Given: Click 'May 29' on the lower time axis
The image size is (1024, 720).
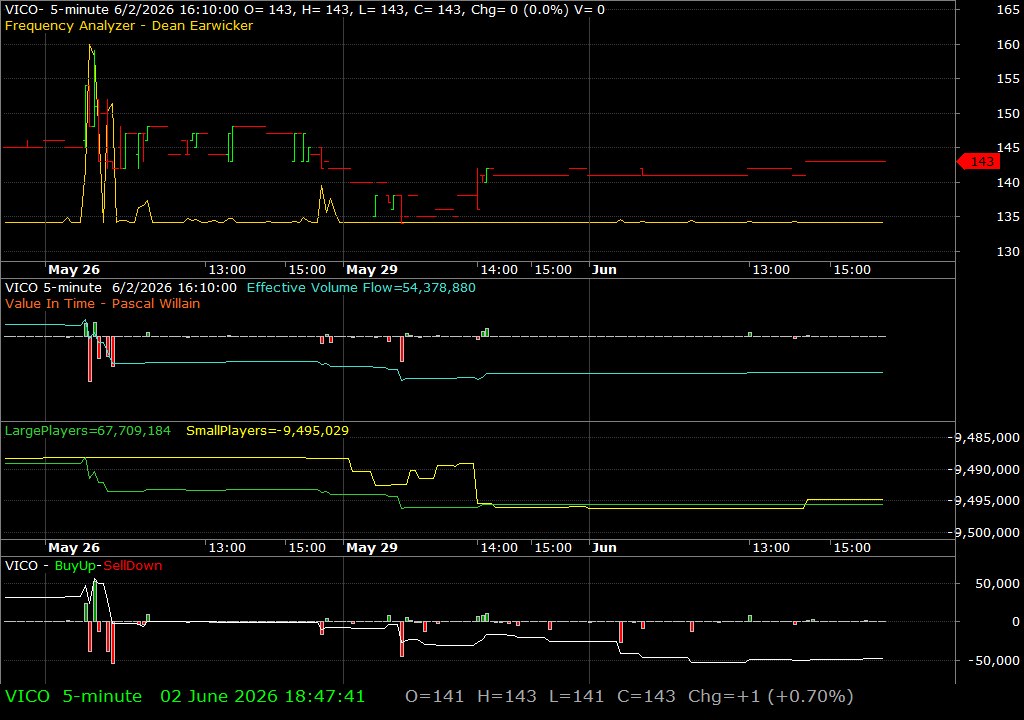Looking at the screenshot, I should [x=372, y=548].
